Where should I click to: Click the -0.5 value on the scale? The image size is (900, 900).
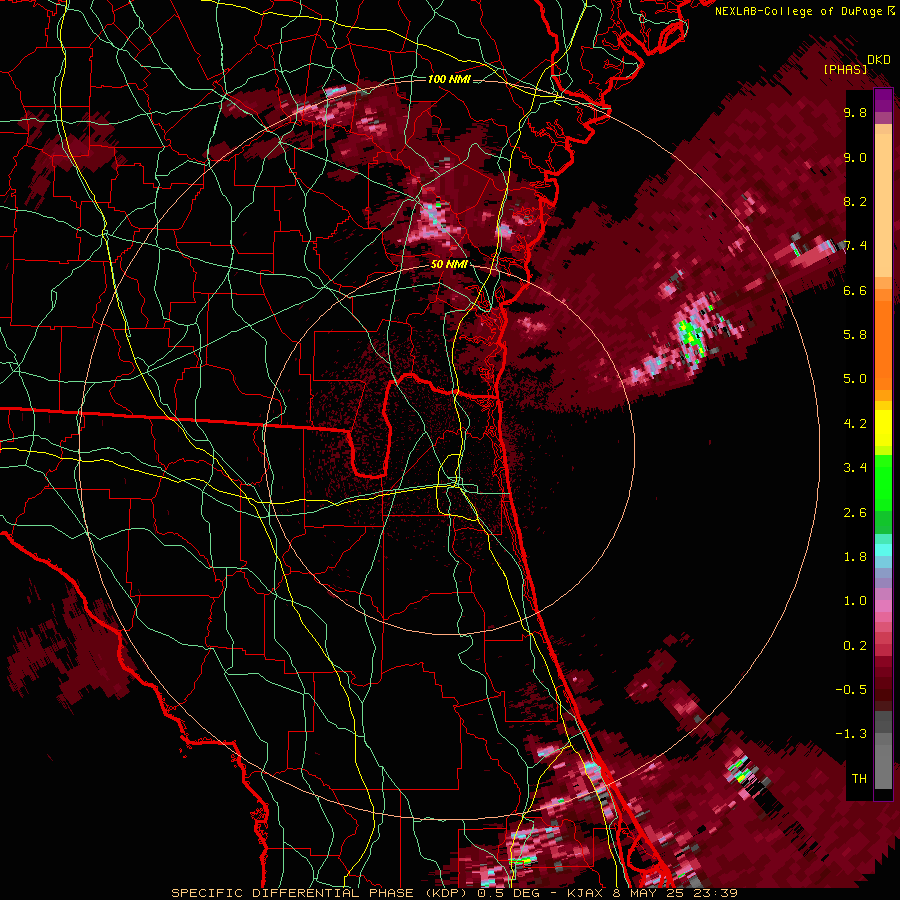tap(851, 690)
